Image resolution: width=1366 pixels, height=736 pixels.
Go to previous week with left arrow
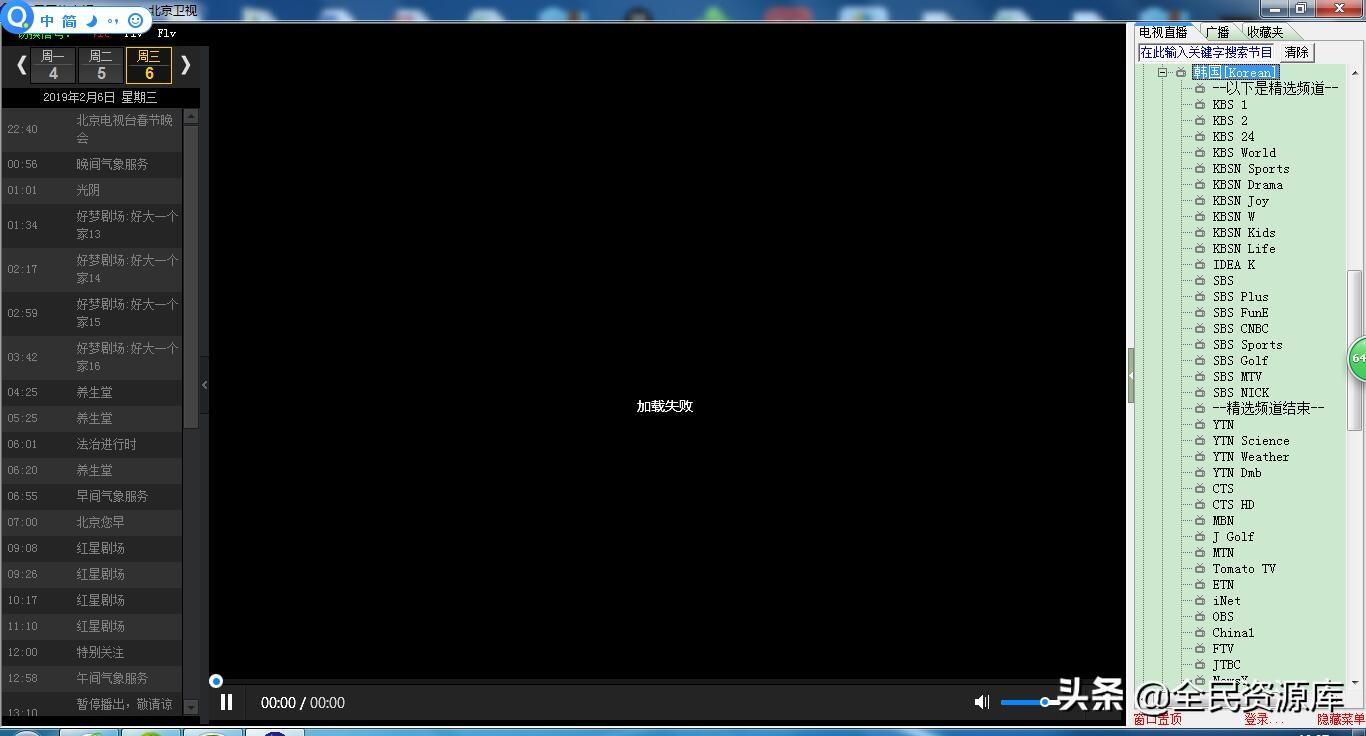click(x=21, y=66)
